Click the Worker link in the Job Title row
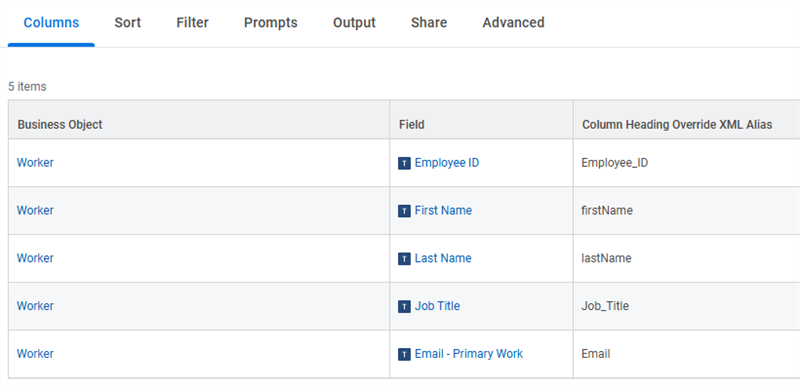 [35, 306]
